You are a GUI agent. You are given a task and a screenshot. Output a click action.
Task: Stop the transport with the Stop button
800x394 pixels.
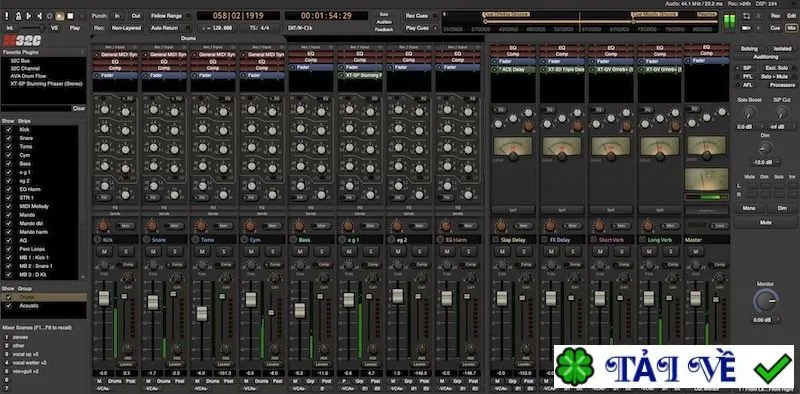70,16
